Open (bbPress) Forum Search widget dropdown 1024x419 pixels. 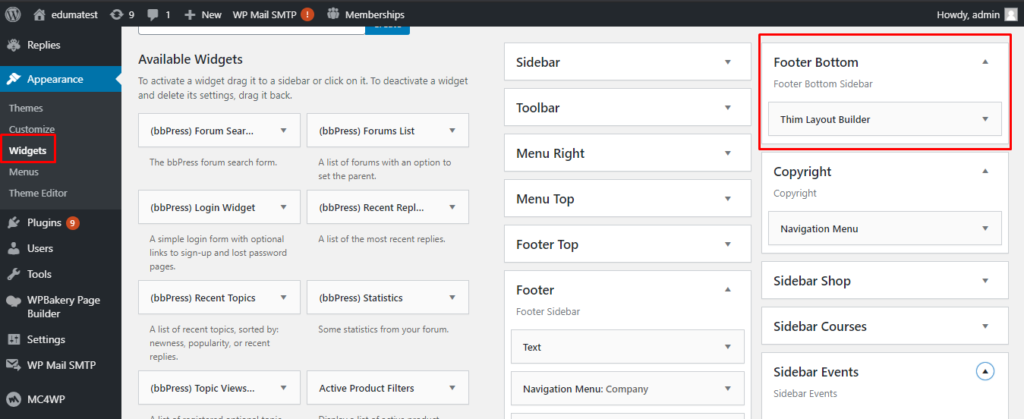pyautogui.click(x=283, y=131)
